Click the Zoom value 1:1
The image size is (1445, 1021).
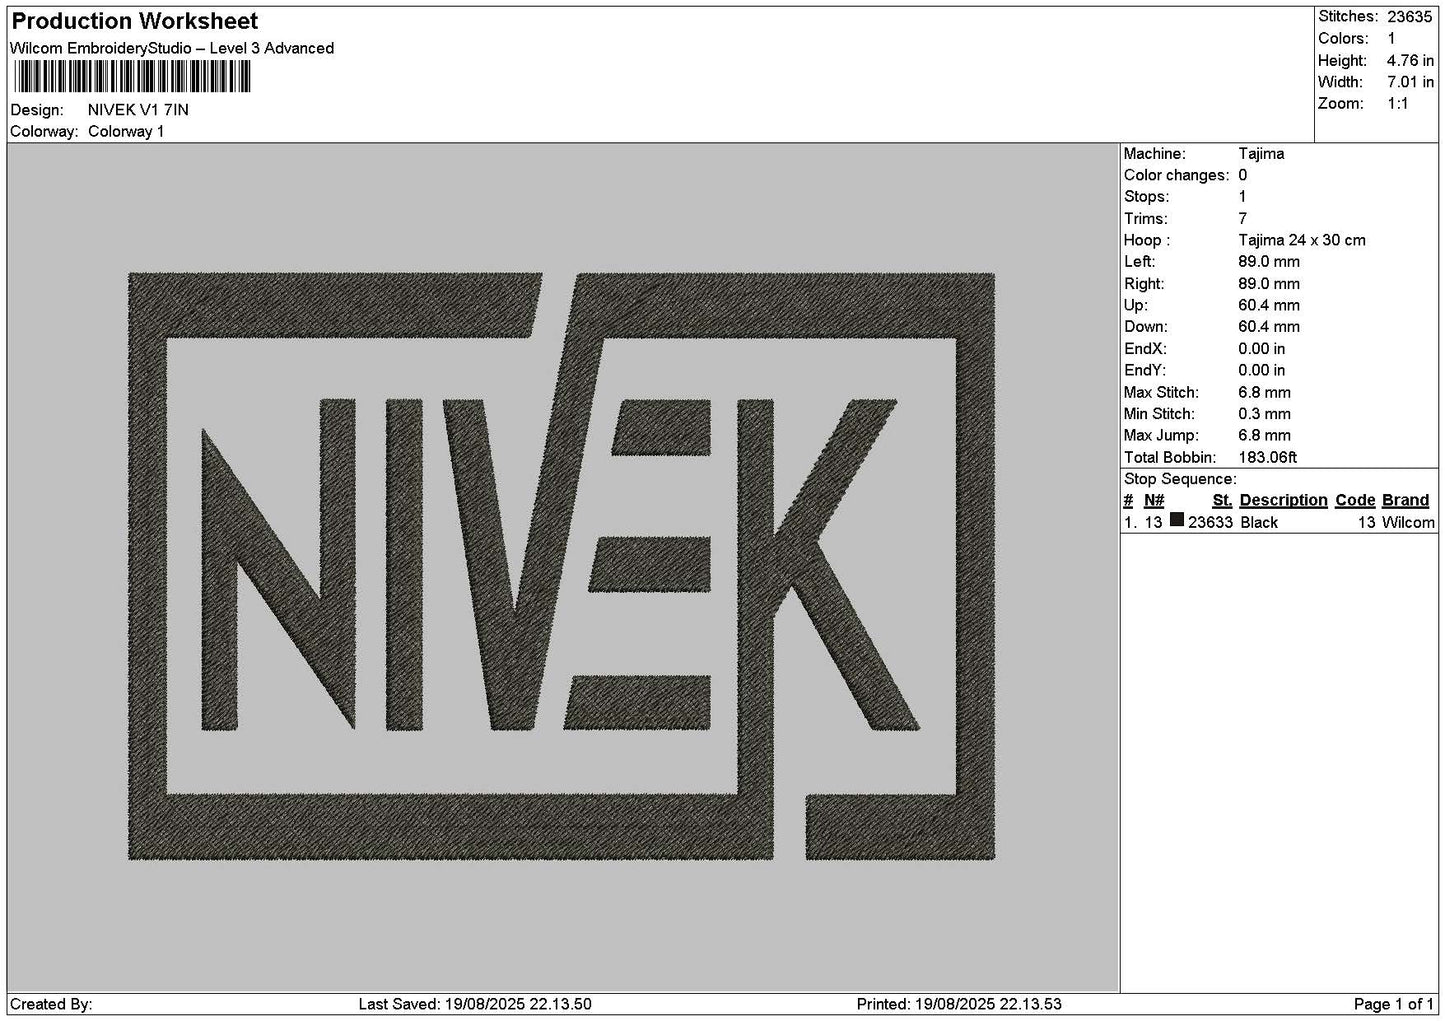click(1398, 104)
